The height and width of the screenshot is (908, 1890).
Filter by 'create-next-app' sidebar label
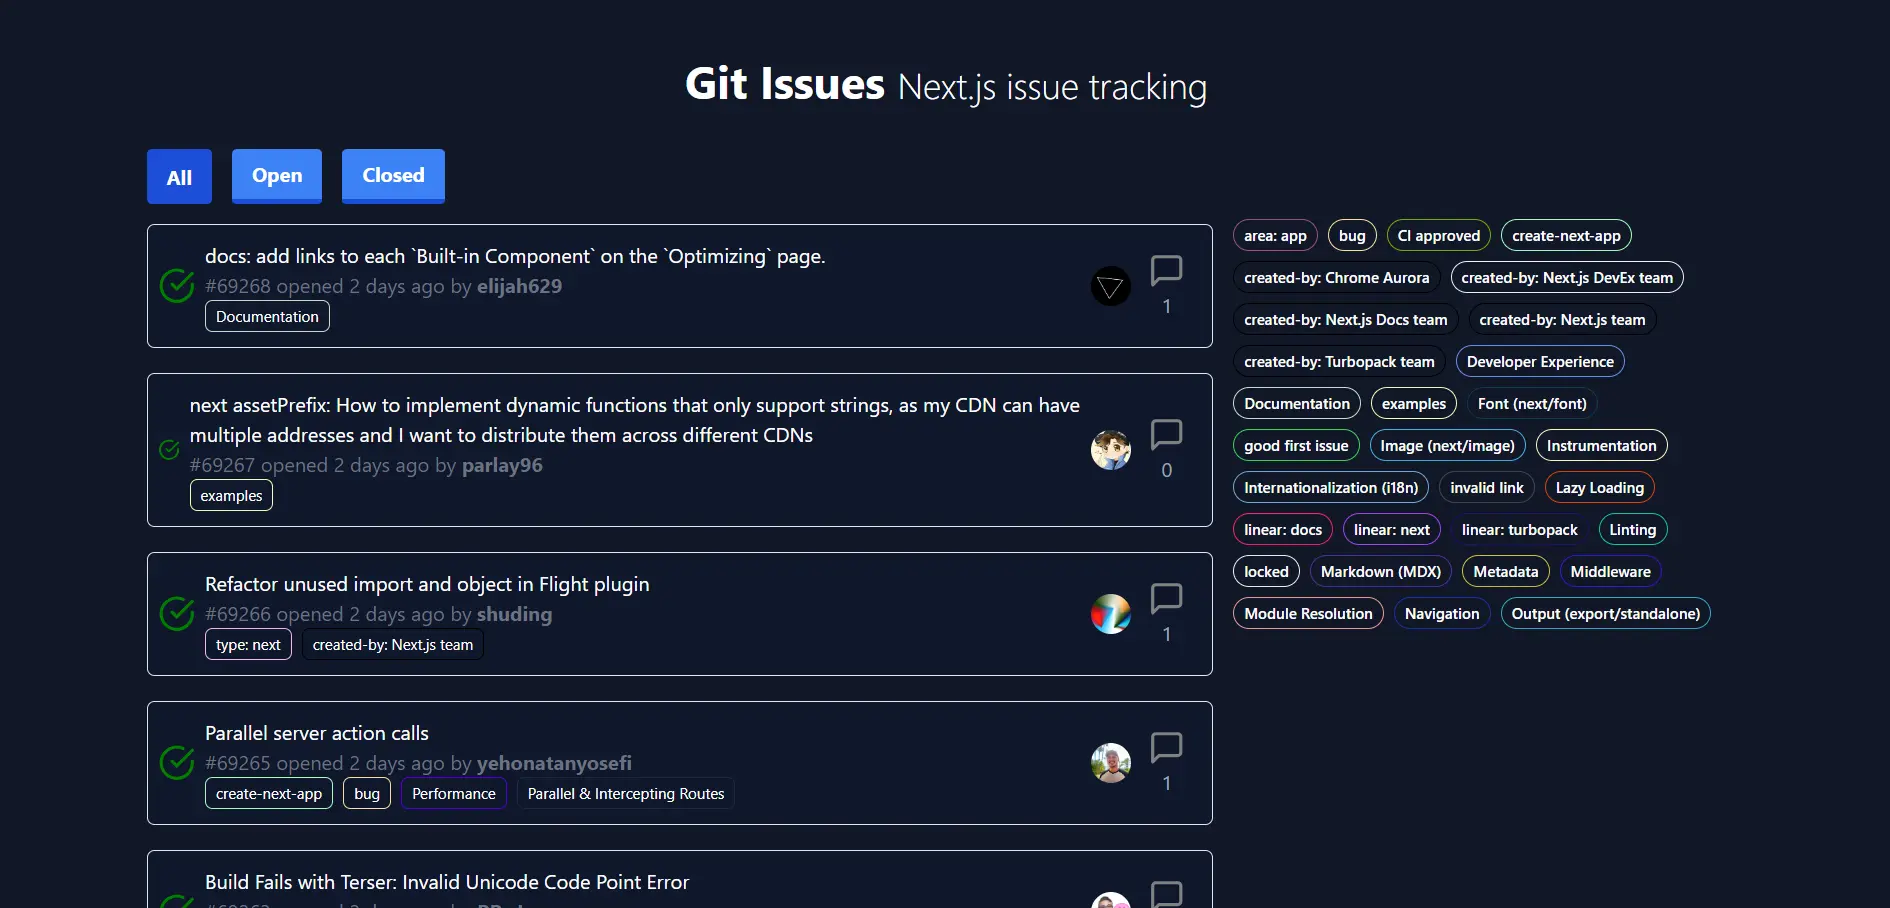point(1566,236)
